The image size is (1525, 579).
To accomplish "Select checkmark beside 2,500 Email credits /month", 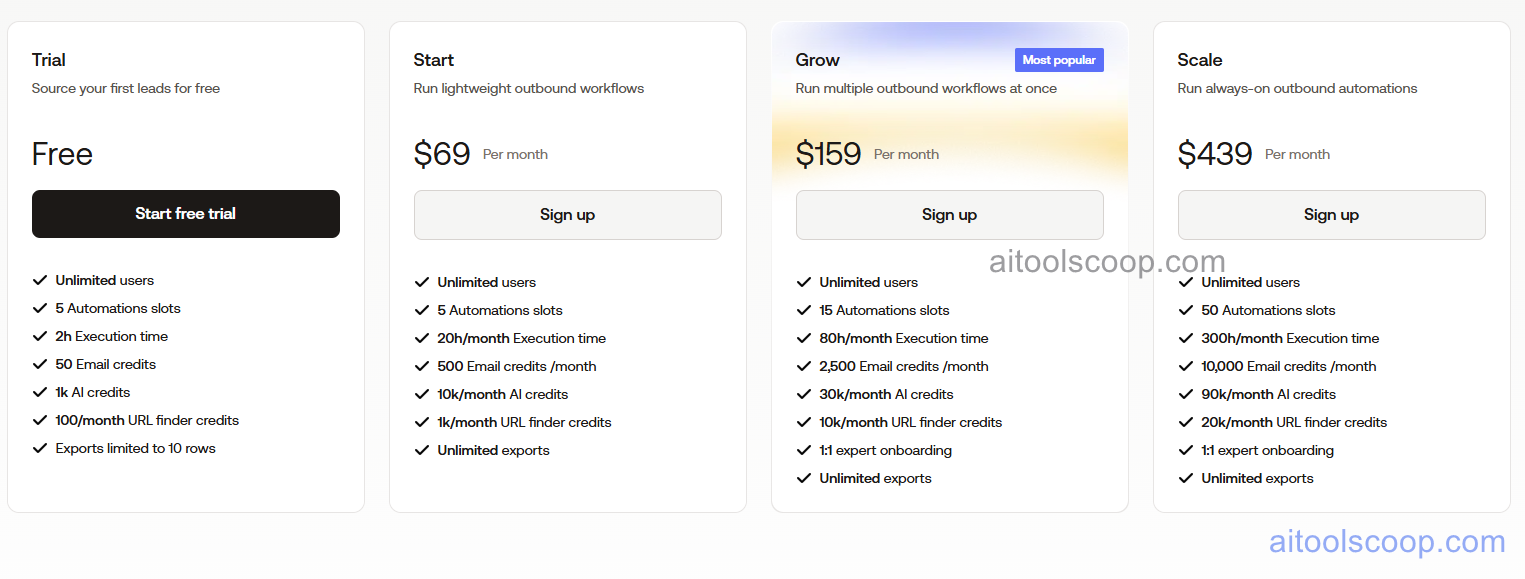I will coord(804,367).
